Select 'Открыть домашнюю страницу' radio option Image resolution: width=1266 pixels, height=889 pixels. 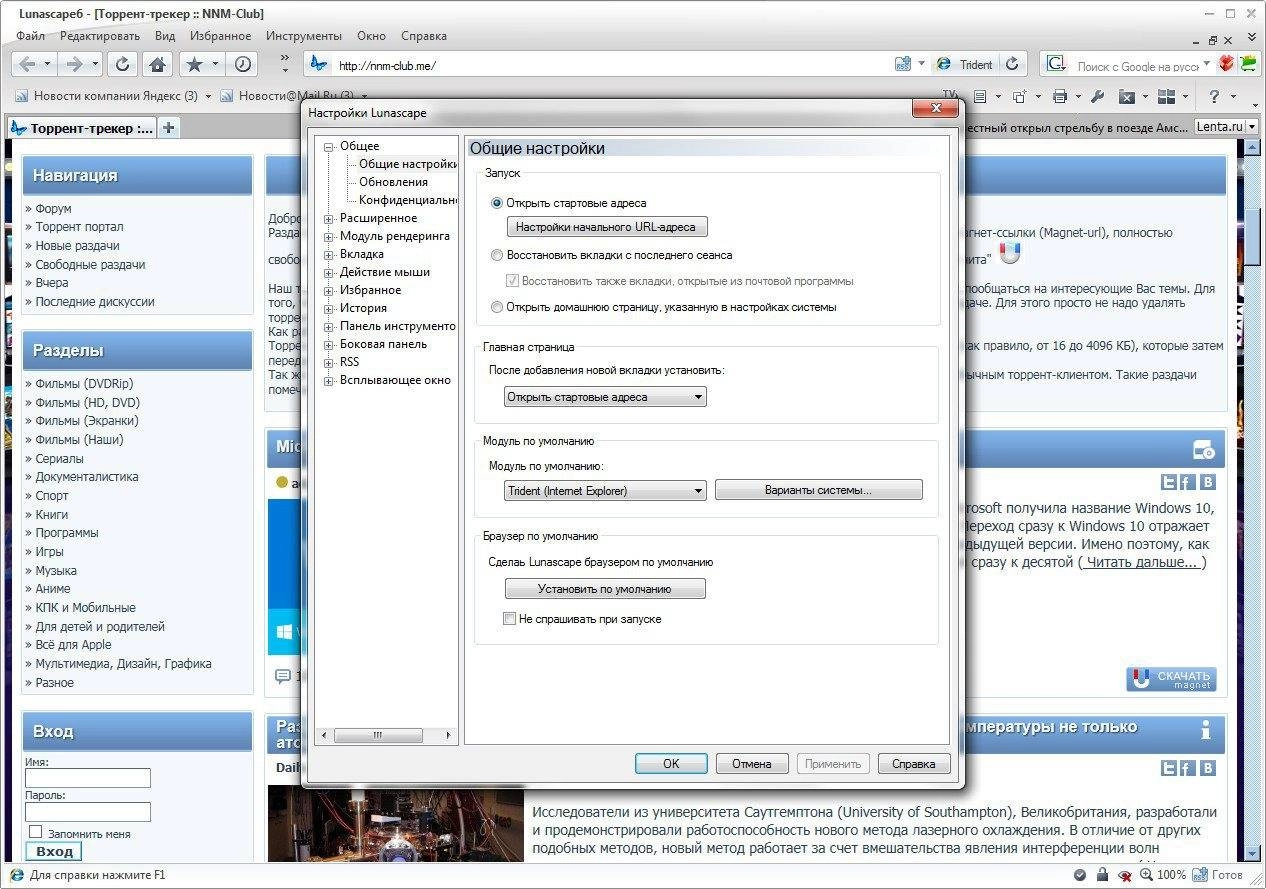pyautogui.click(x=497, y=307)
